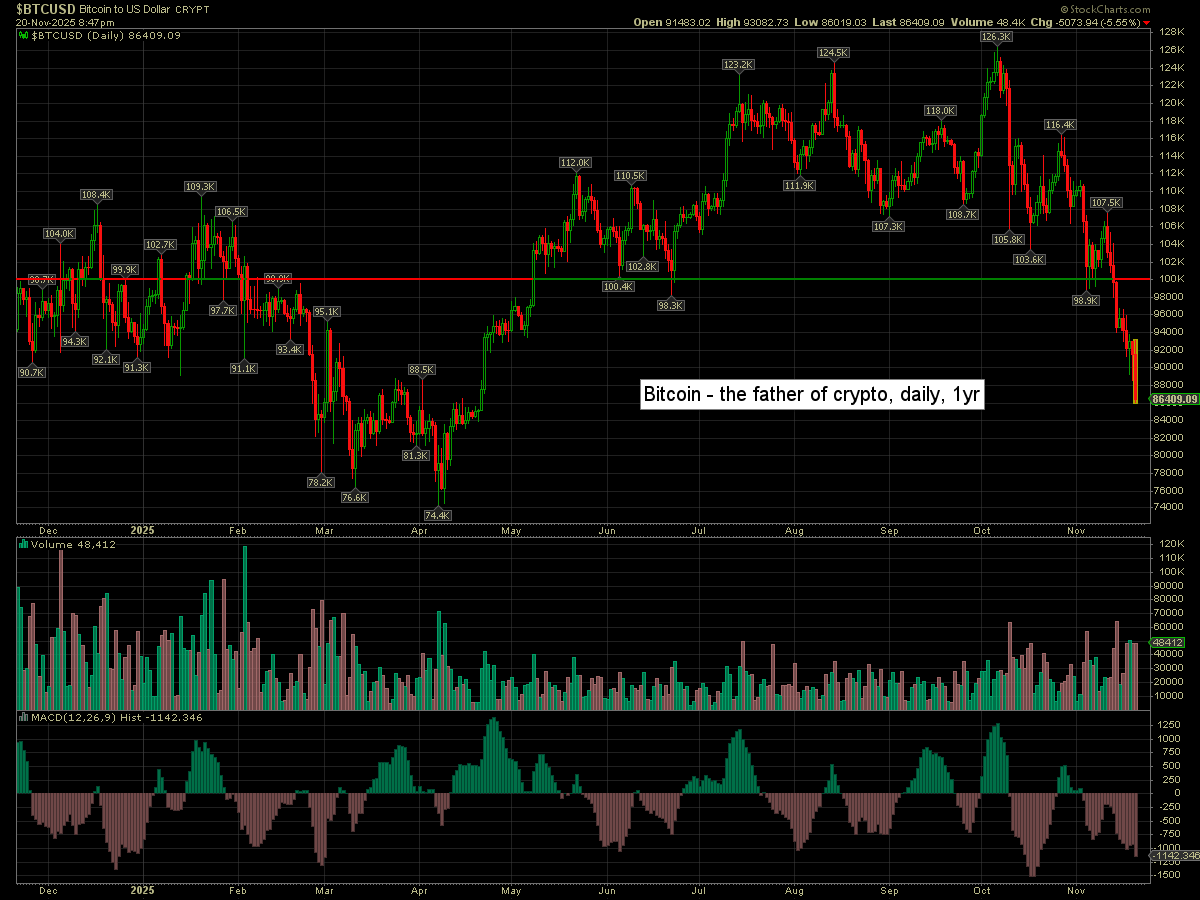Click the Bitcoin father of crypto annotation
The image size is (1200, 900).
coord(812,394)
